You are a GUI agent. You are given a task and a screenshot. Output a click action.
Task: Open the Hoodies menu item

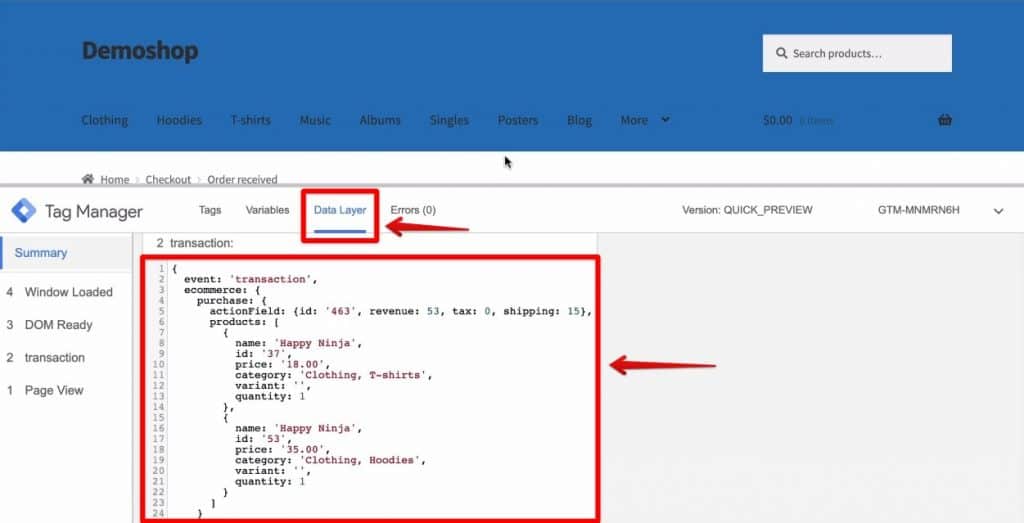pos(179,120)
